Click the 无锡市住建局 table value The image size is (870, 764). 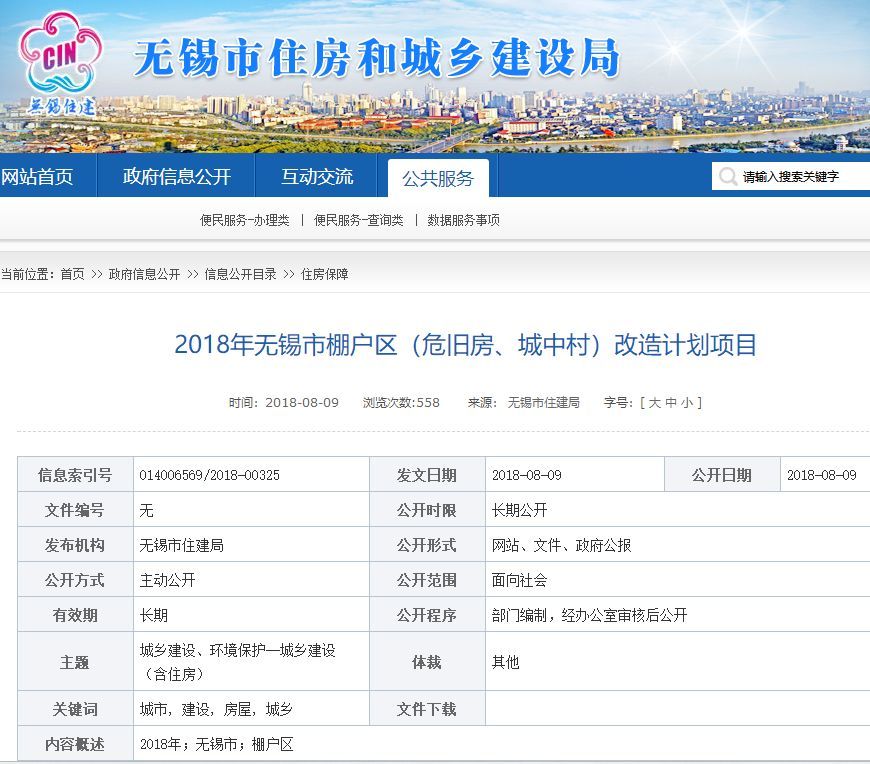pos(181,545)
